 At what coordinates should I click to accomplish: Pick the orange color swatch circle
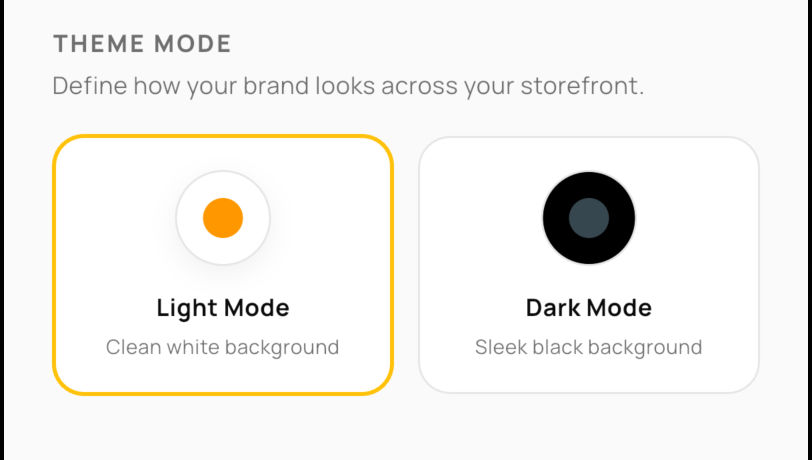[x=223, y=218]
